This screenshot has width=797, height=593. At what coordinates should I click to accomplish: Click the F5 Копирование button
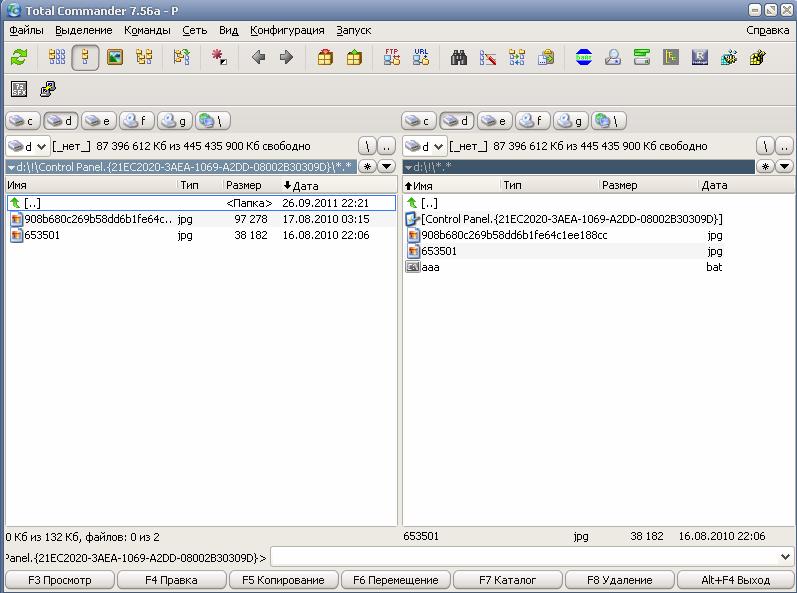click(x=283, y=580)
